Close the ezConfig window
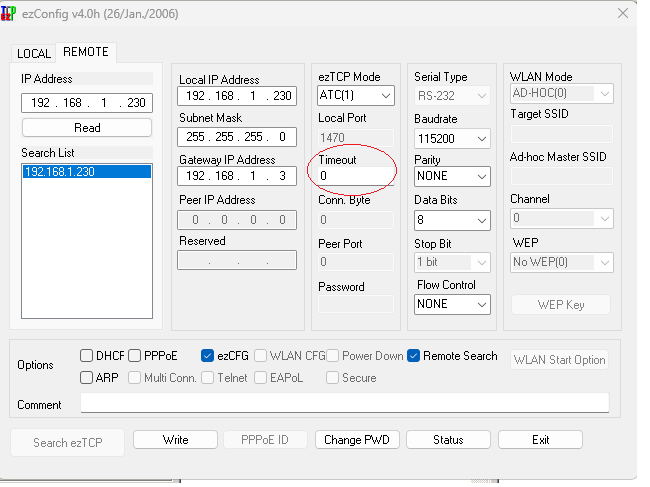The height and width of the screenshot is (487, 650). (x=623, y=13)
